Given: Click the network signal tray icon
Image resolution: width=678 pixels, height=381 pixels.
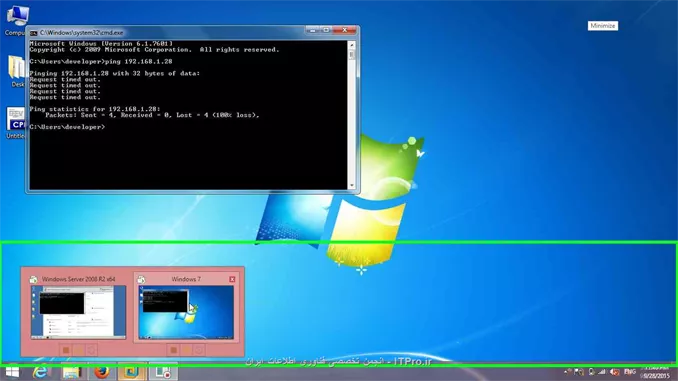Looking at the screenshot, I should click(601, 372).
